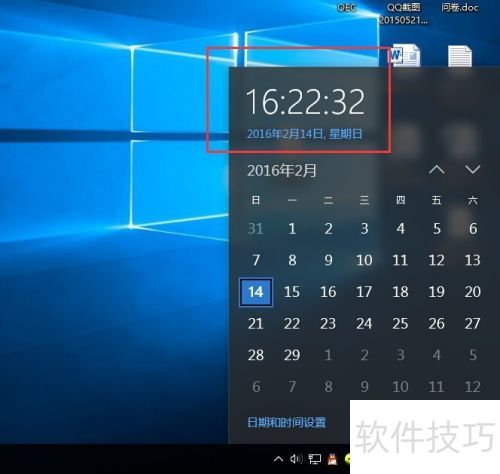
Task: Select February 19 in calendar
Action: [437, 292]
